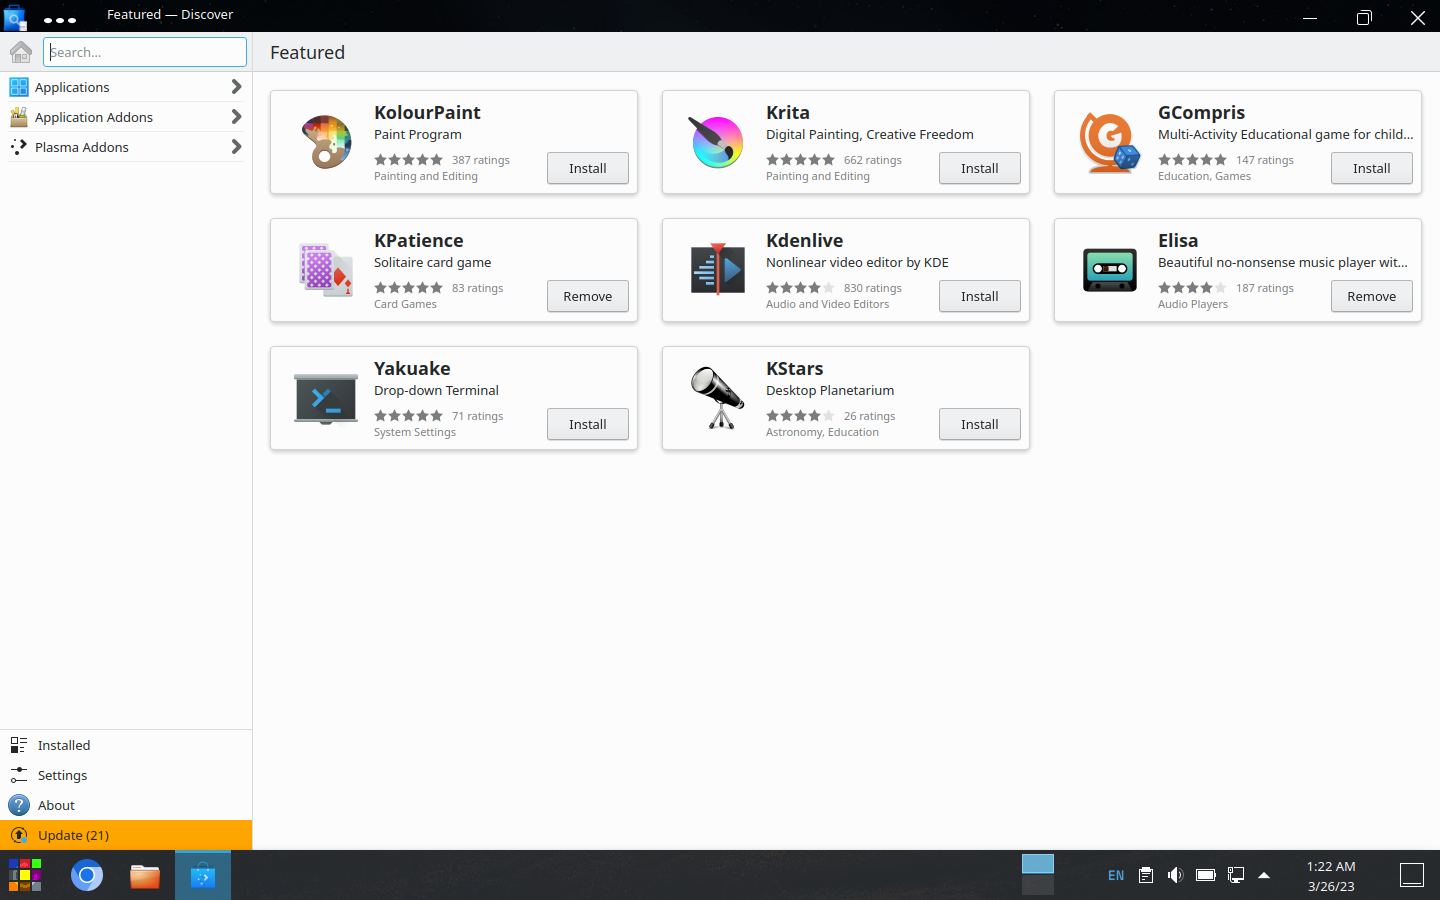The image size is (1440, 900).
Task: Click the Settings sliders icon
Action: point(19,775)
